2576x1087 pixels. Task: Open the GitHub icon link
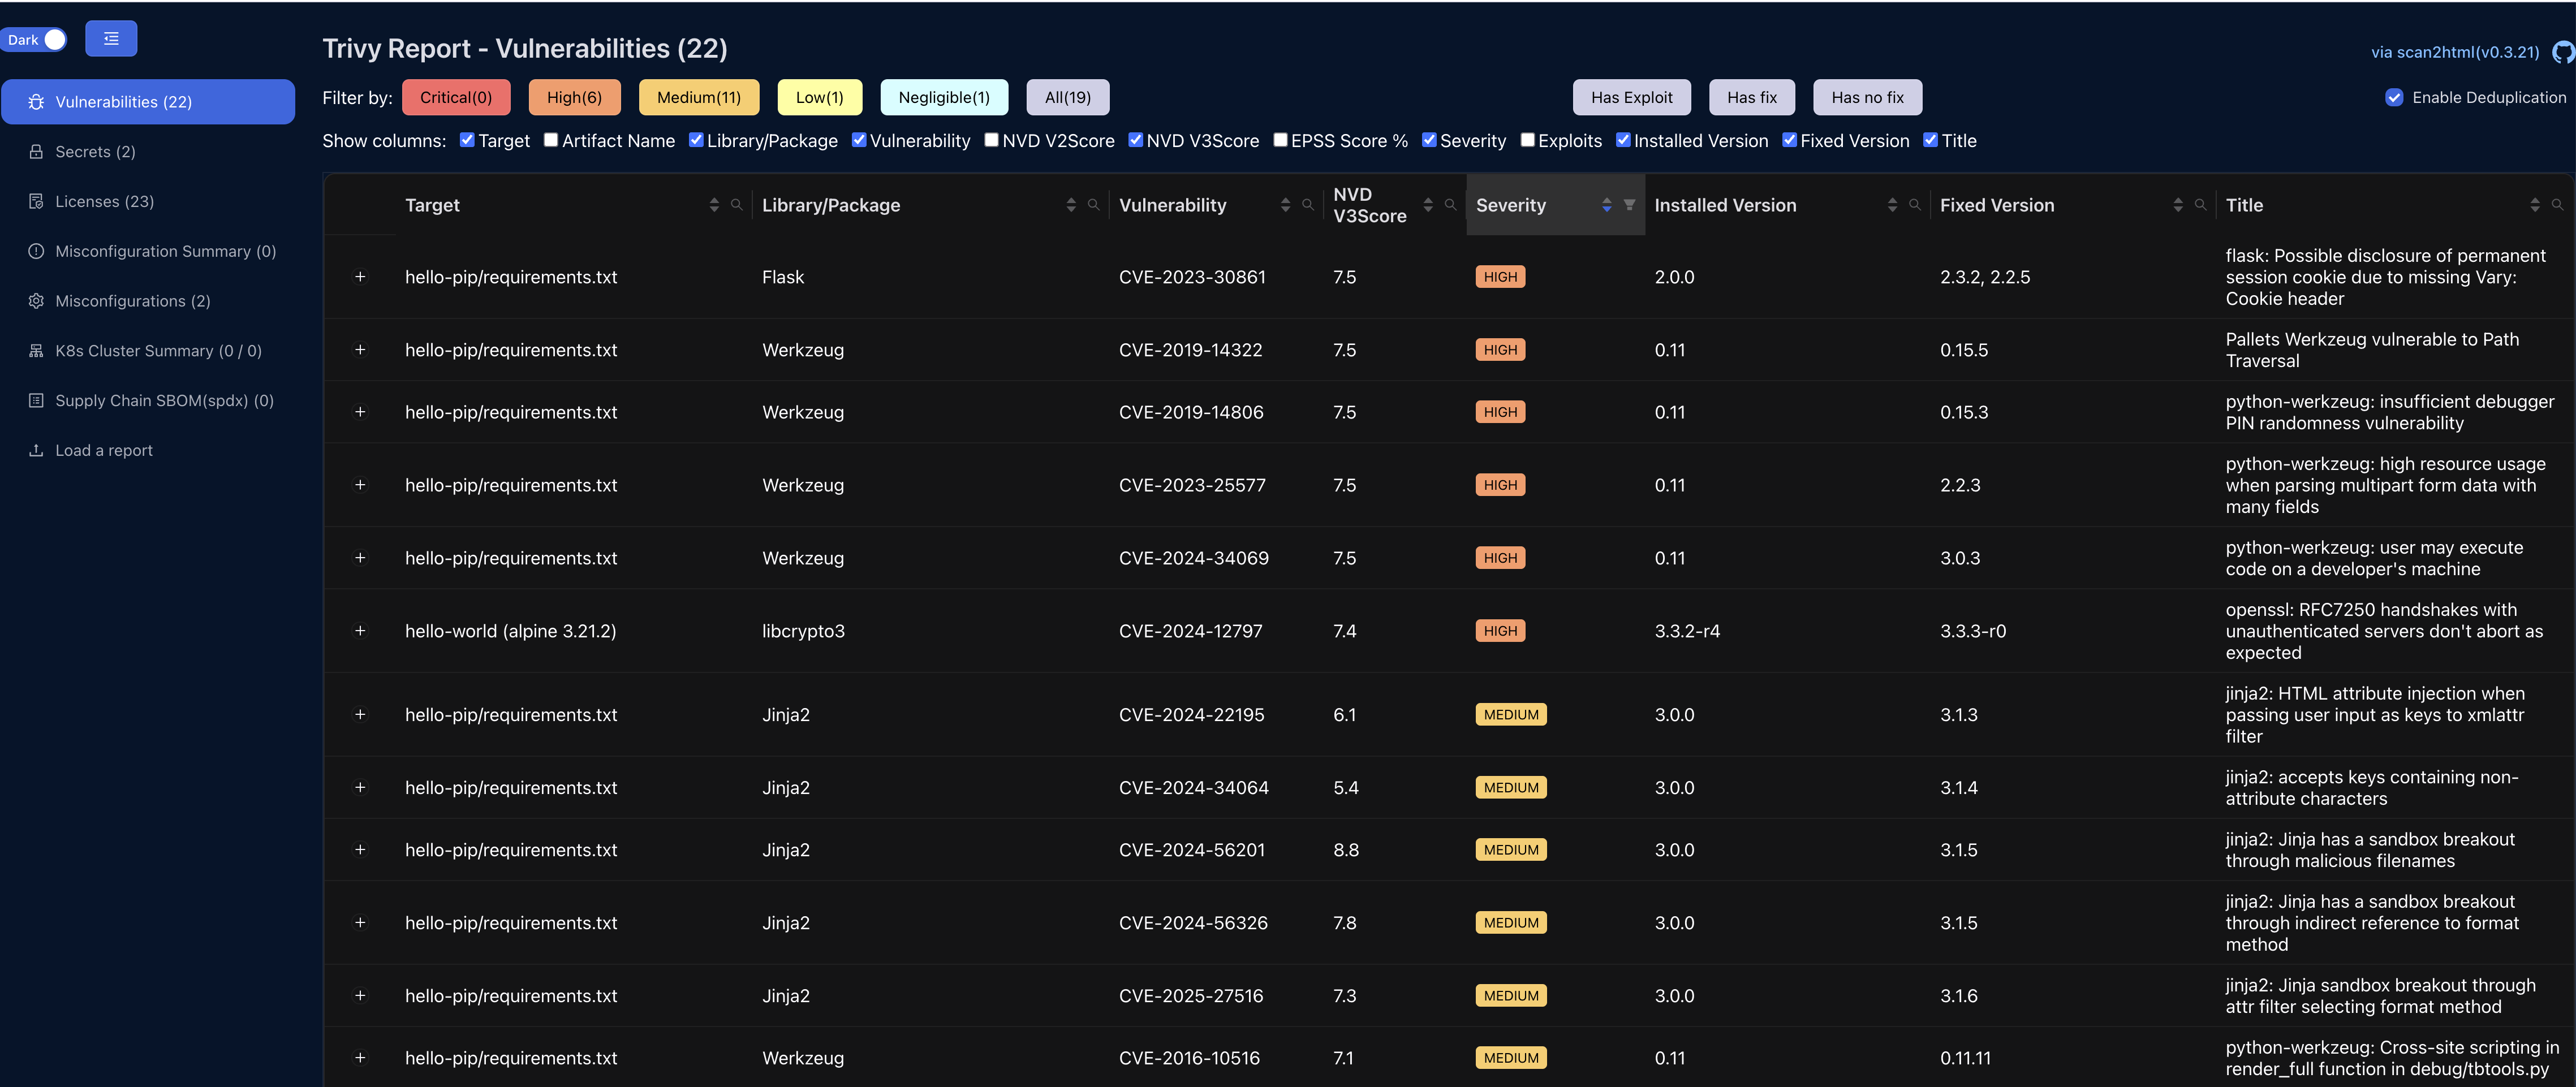coord(2563,52)
